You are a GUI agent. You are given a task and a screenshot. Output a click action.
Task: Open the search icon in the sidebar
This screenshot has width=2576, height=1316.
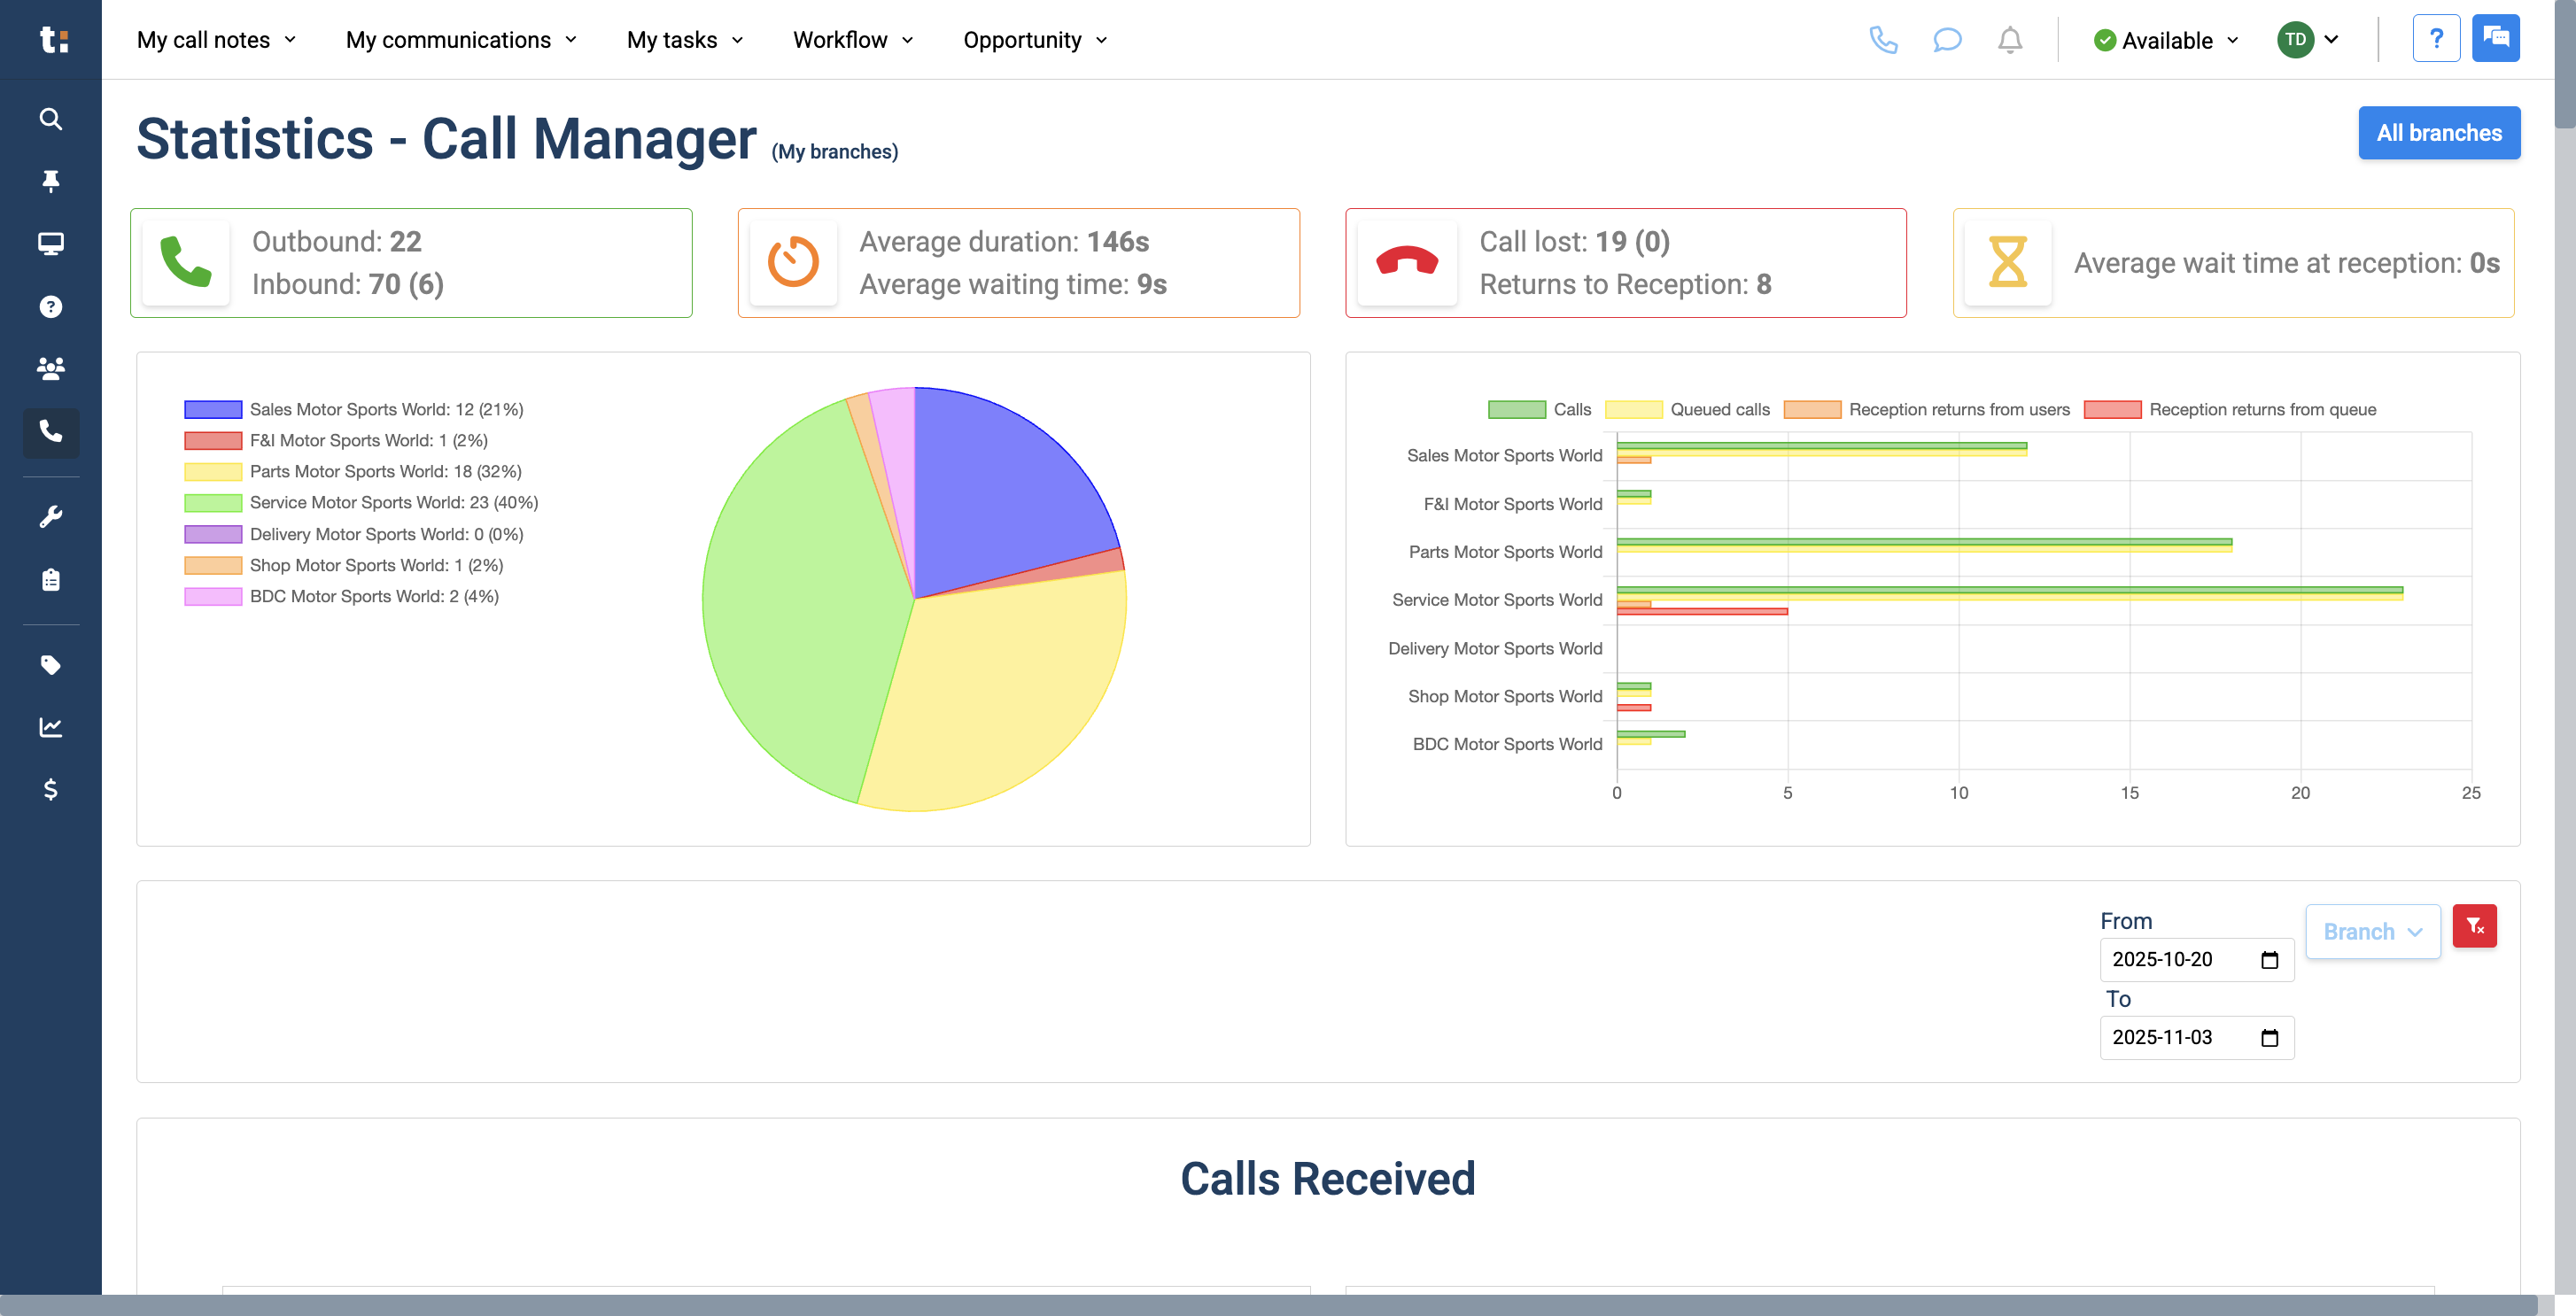pos(50,119)
